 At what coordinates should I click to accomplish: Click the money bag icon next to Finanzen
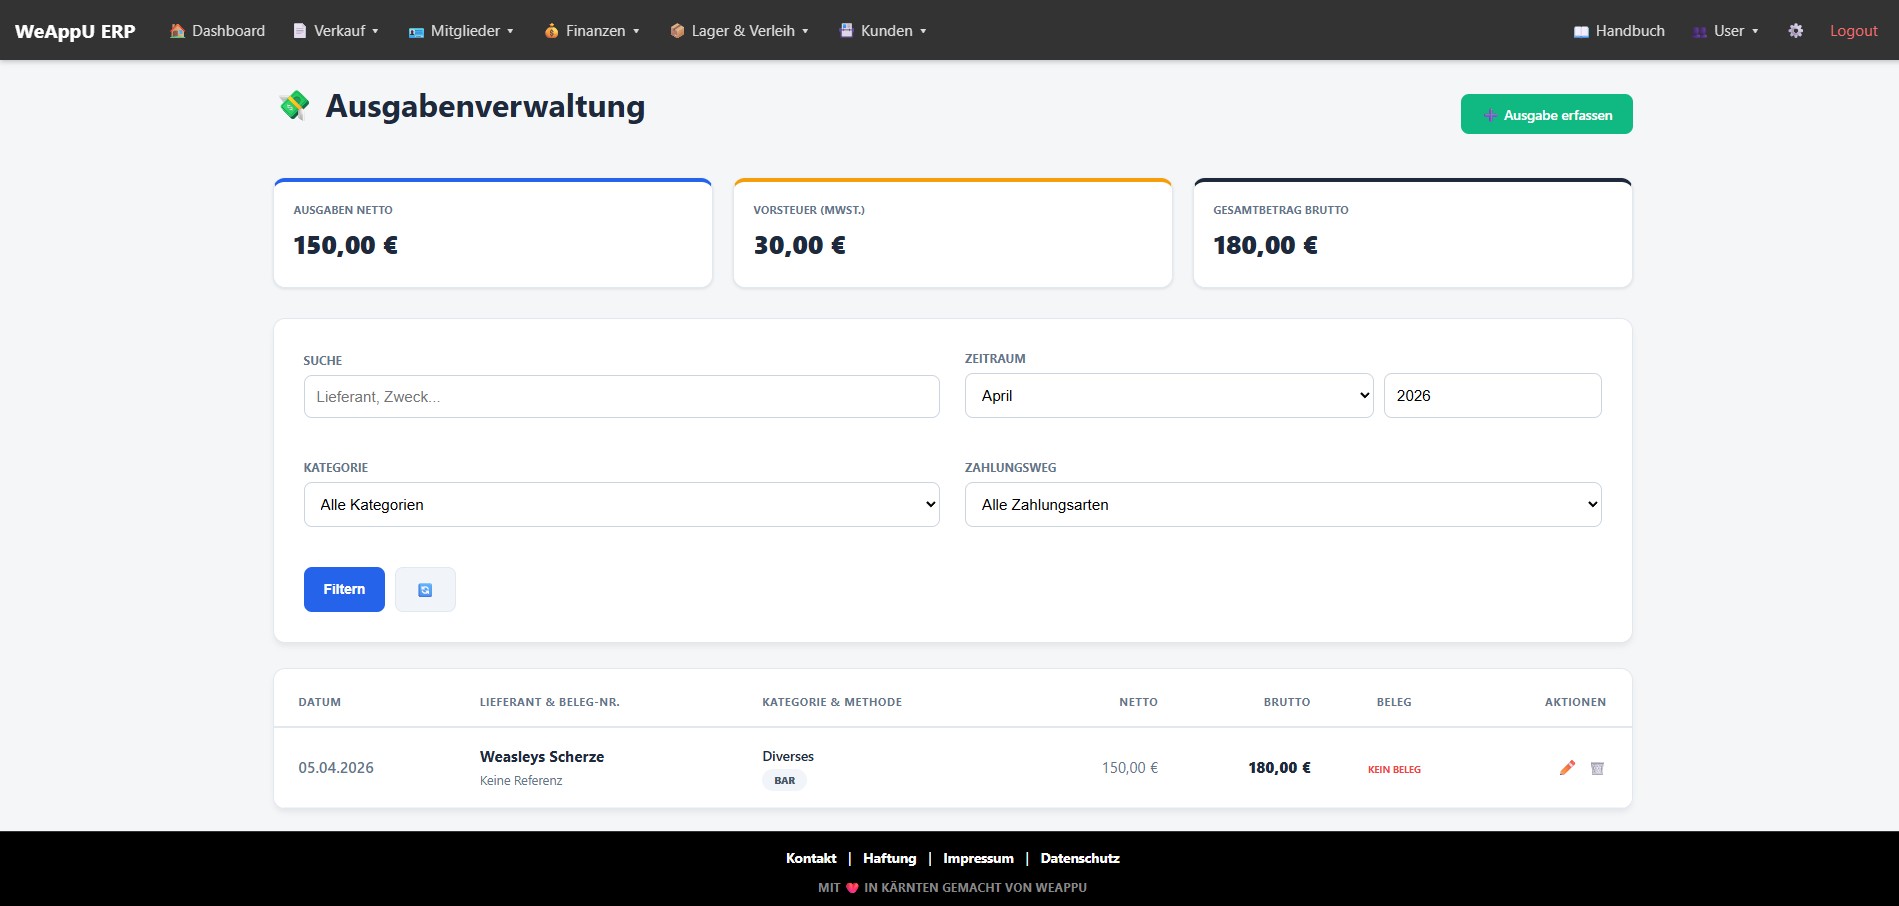(551, 31)
